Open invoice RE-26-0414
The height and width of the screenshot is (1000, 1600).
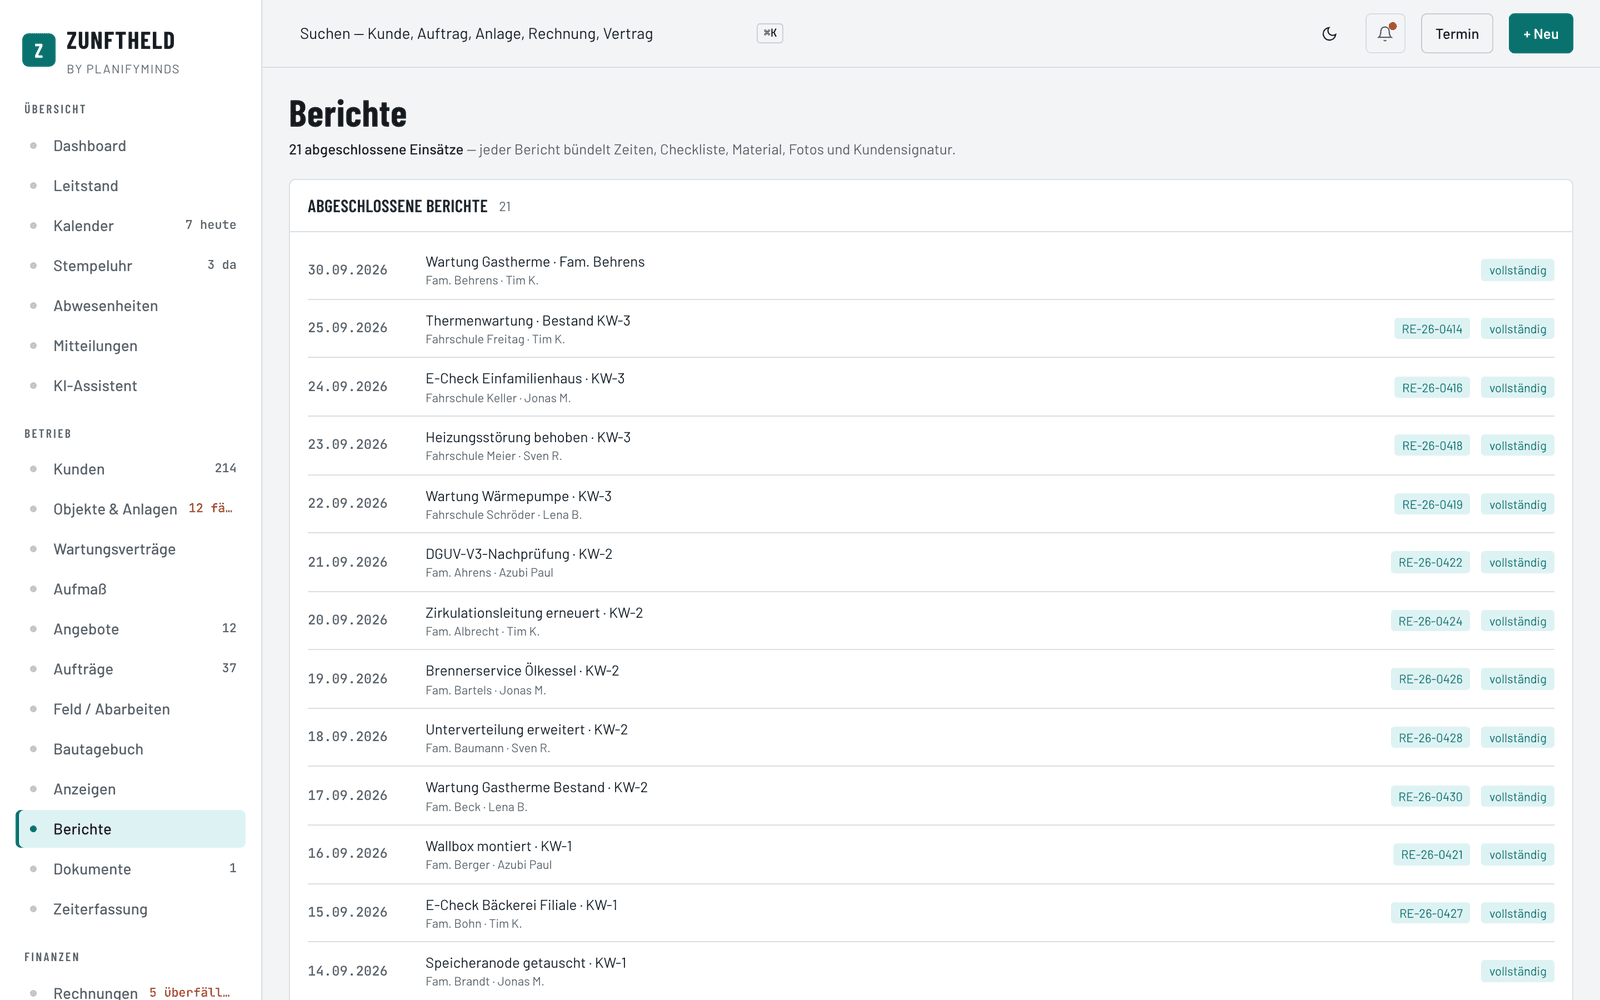coord(1432,329)
